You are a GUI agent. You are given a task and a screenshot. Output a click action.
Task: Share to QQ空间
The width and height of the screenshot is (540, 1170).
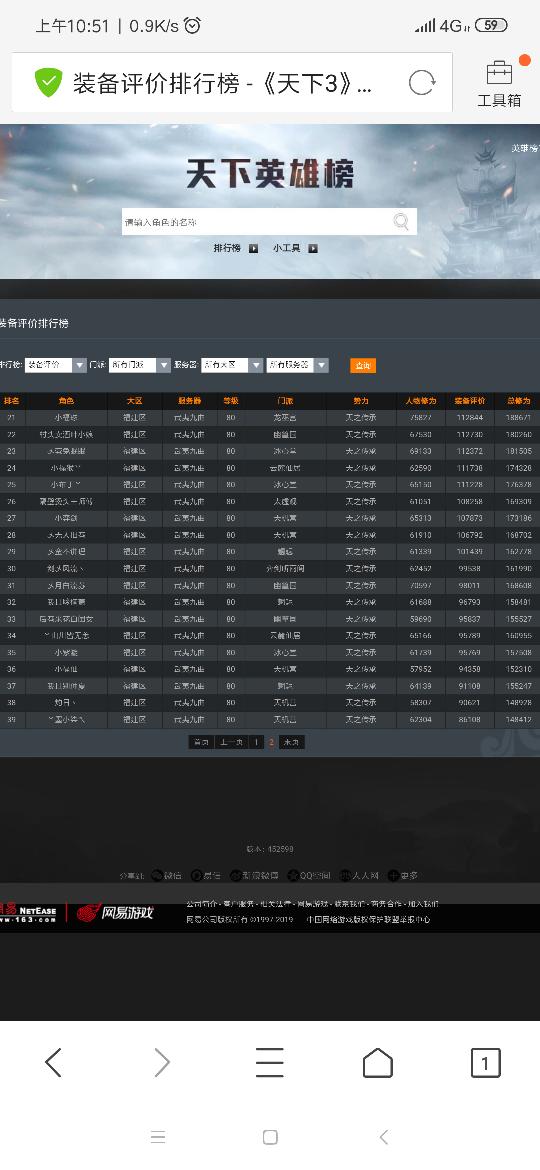coord(309,875)
